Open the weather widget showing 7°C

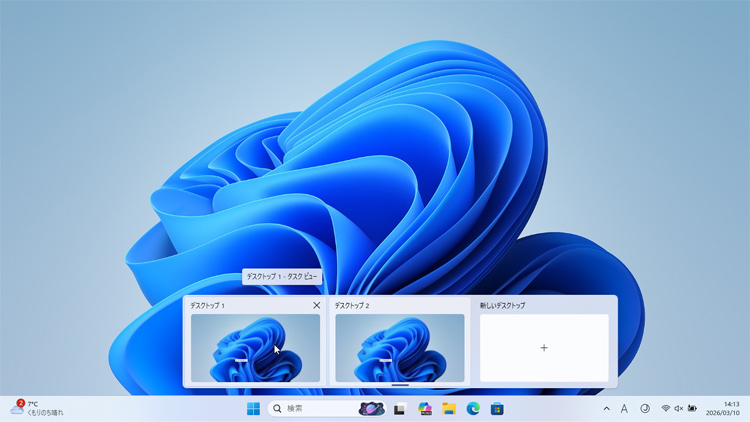36,408
